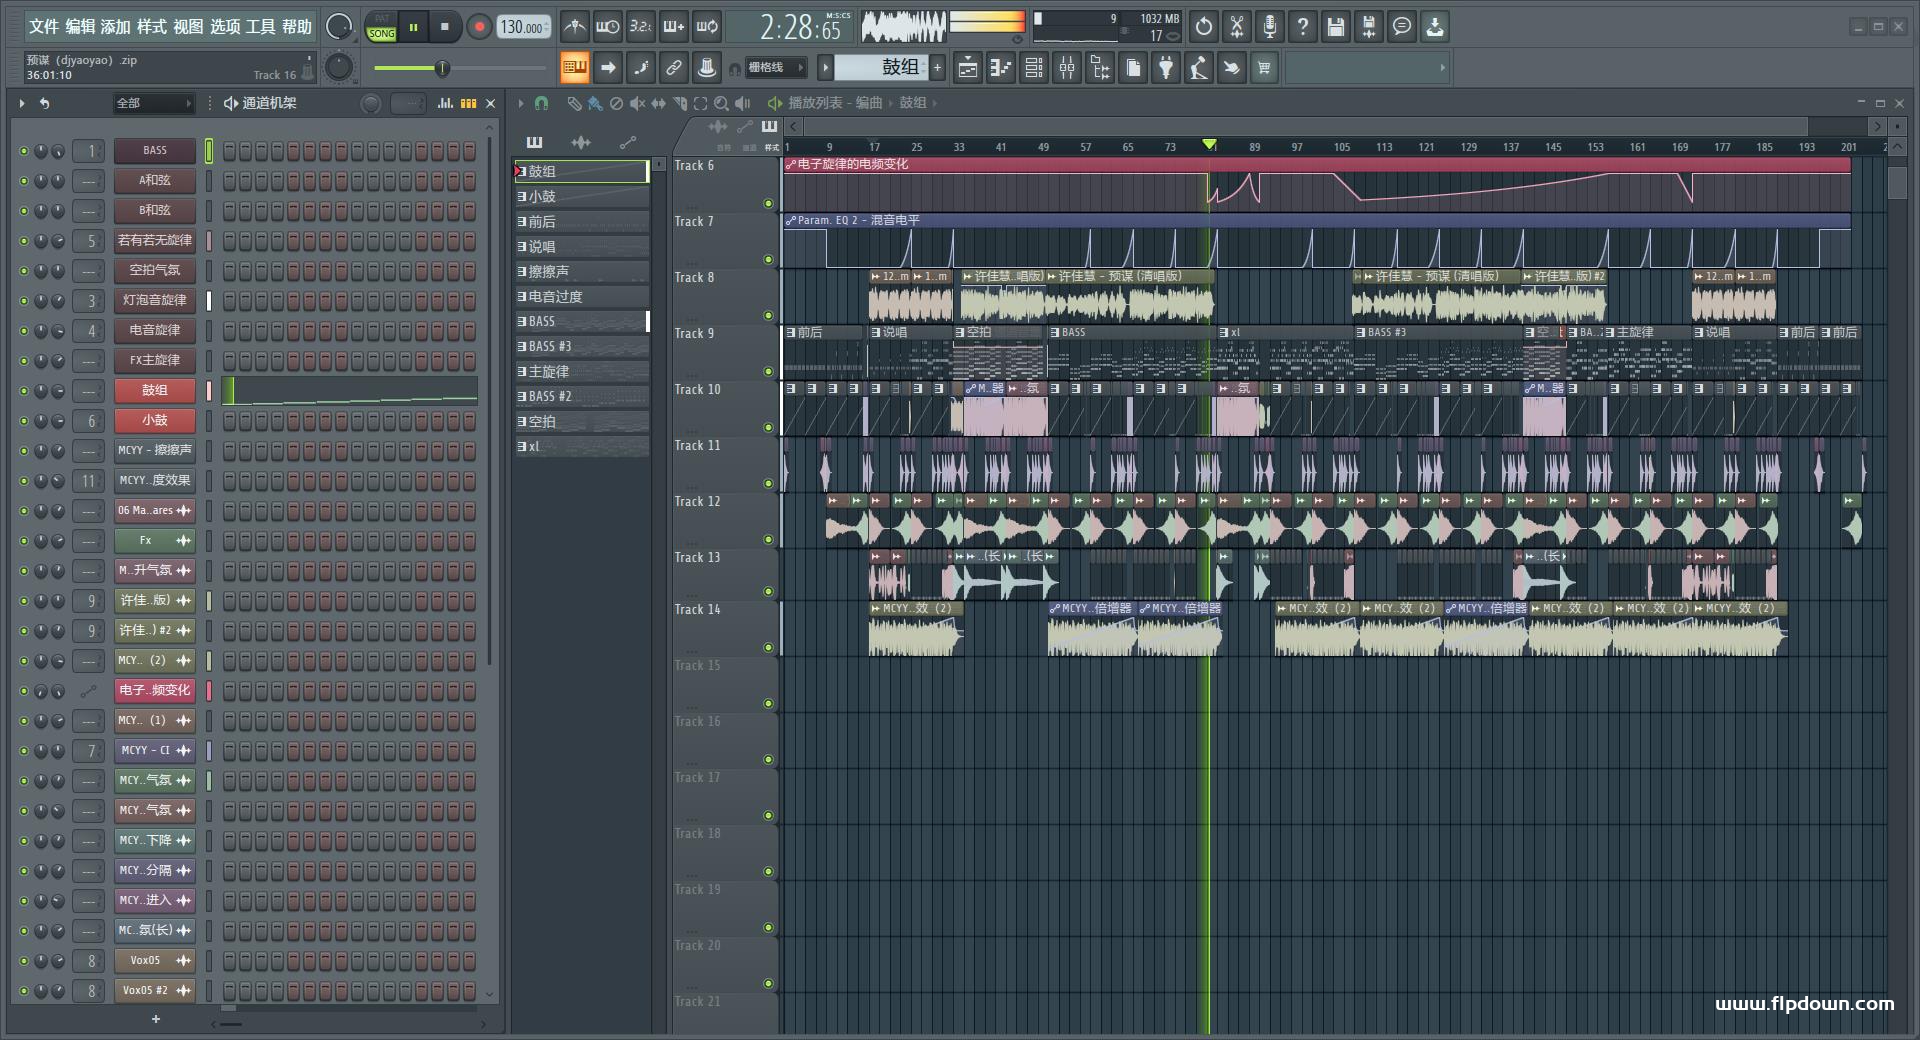Toggle loop recording icon
Image resolution: width=1920 pixels, height=1040 pixels.
[707, 27]
